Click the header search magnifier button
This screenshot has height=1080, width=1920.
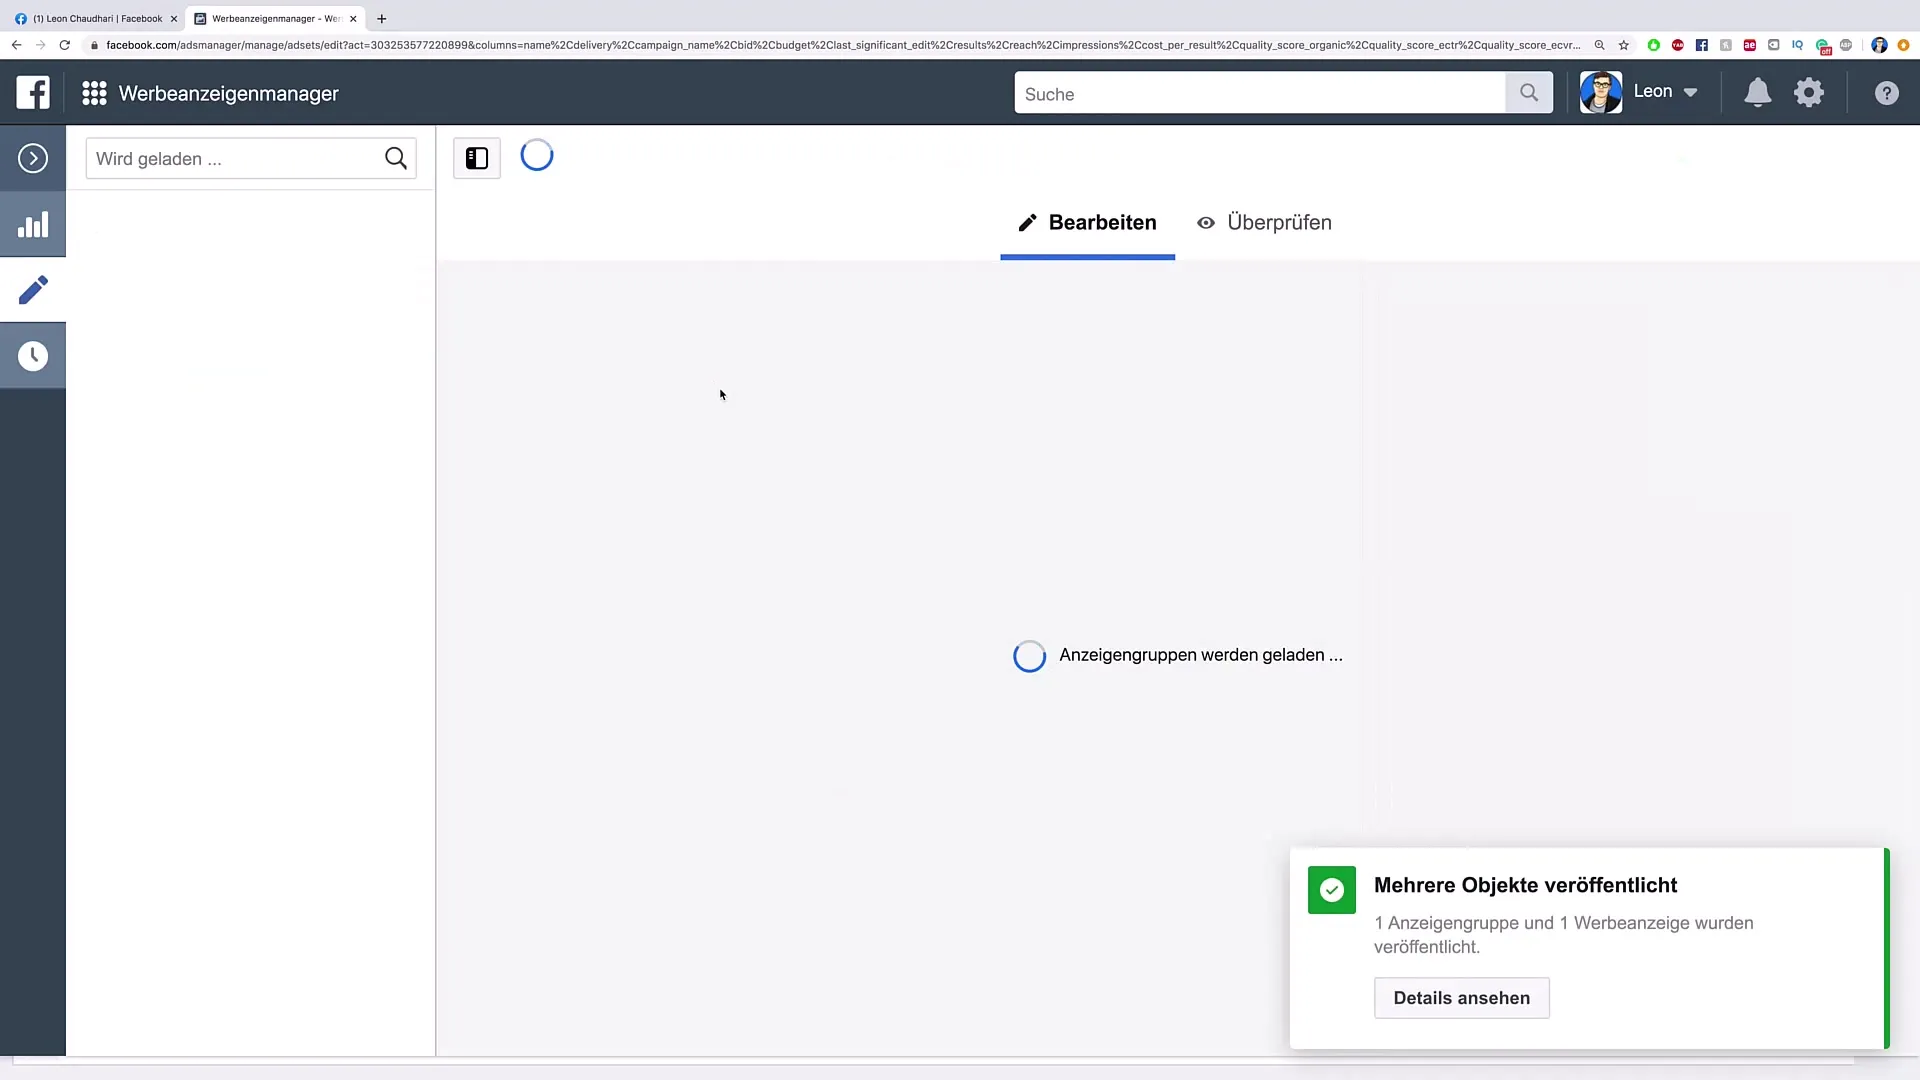pos(1529,93)
